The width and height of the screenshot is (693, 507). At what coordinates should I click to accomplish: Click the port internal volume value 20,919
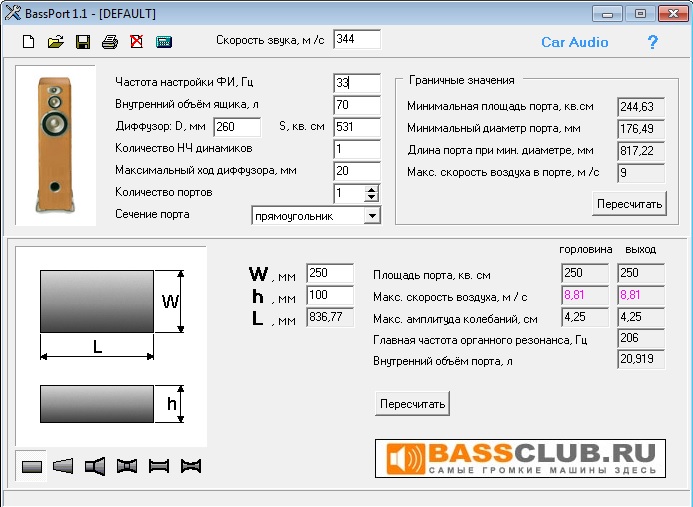641,359
